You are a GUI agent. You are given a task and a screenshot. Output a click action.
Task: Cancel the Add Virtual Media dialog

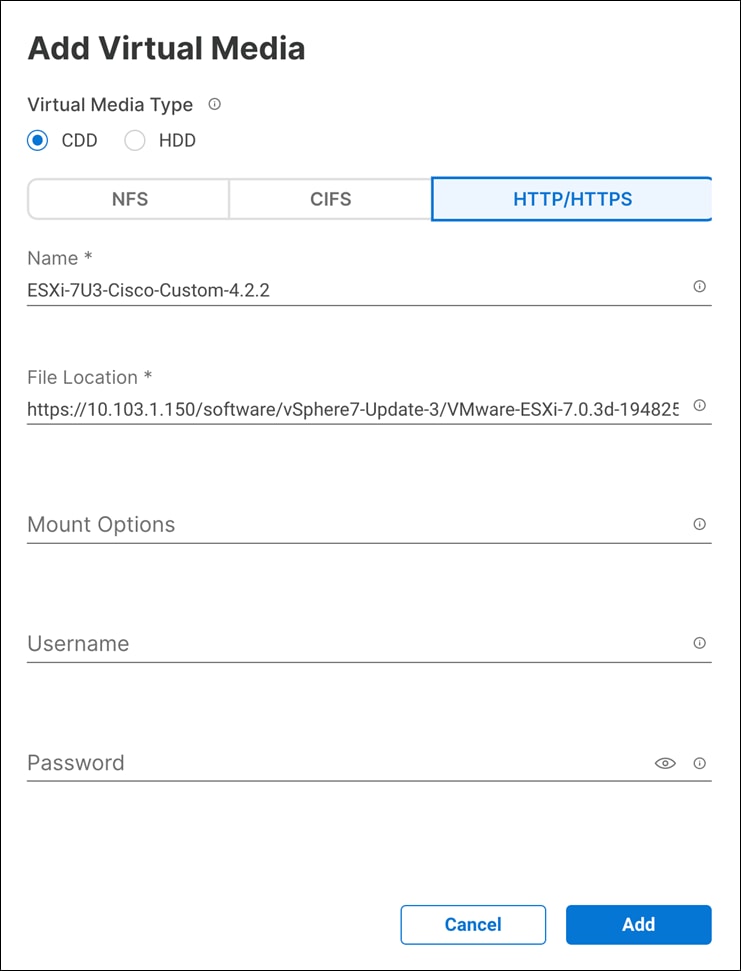pyautogui.click(x=473, y=924)
